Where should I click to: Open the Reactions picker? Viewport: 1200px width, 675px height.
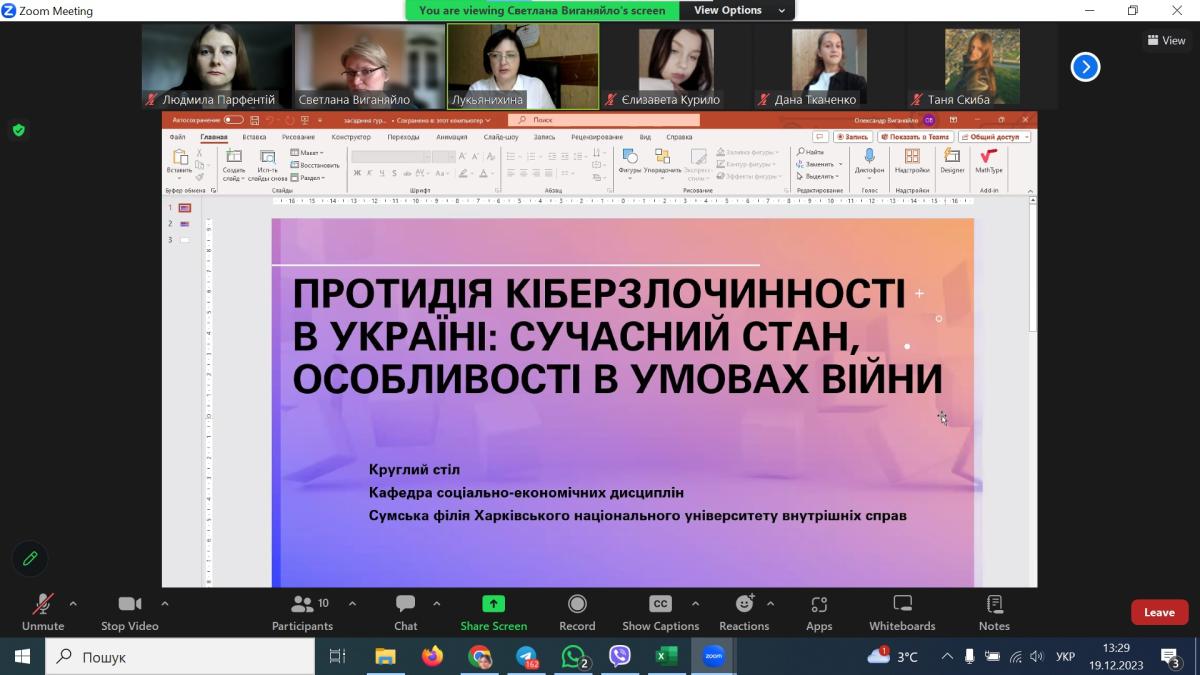pos(744,612)
